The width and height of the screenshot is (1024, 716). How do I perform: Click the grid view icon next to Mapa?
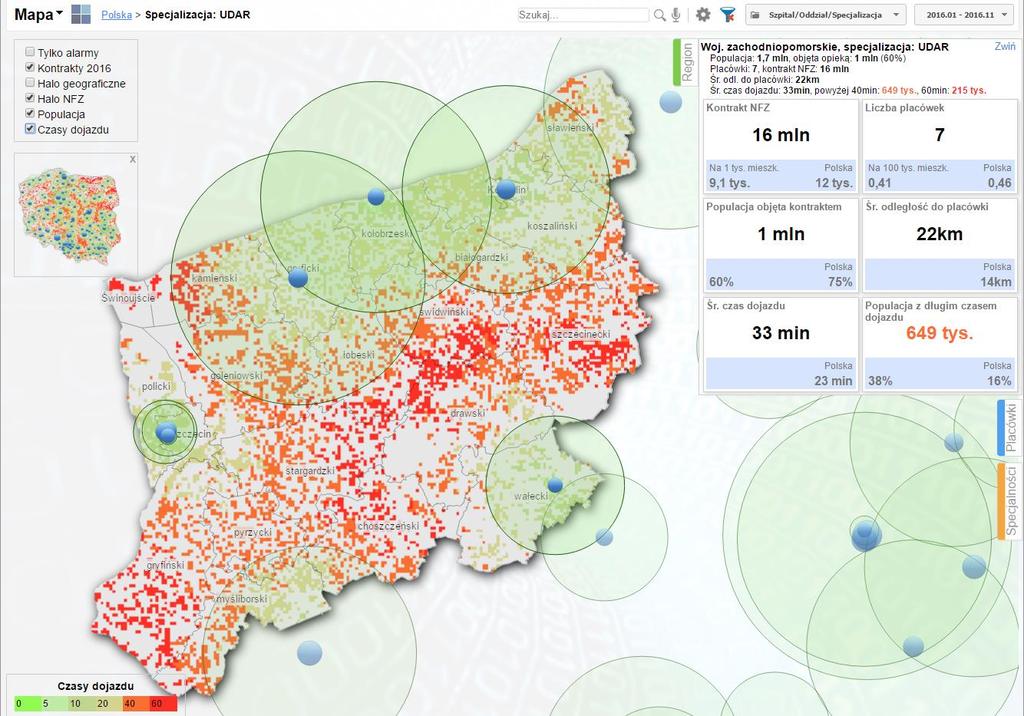tap(81, 14)
